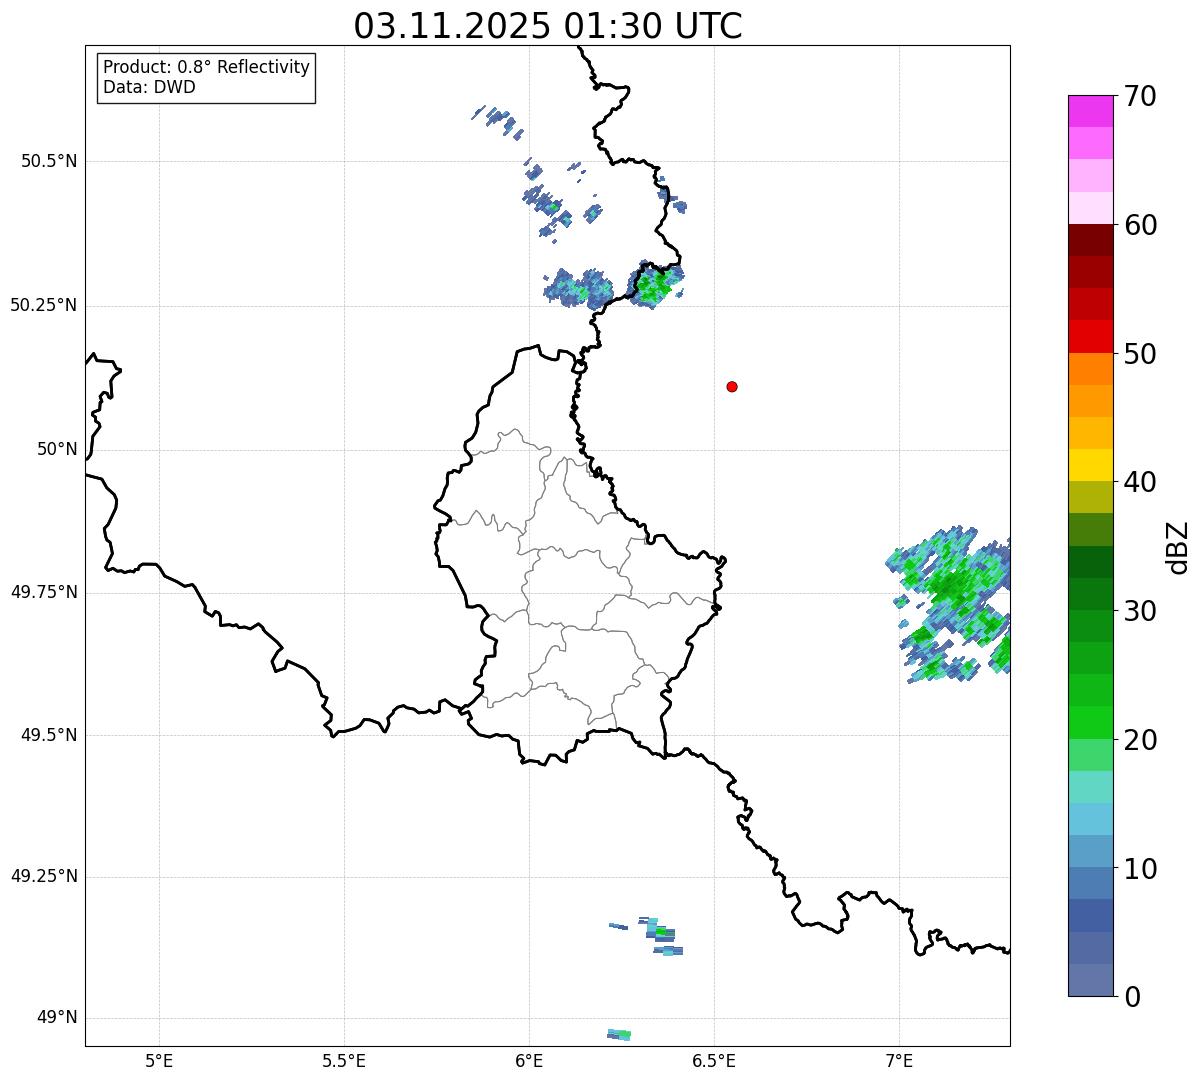
Task: Click the orange colorbar swatch just below 50 dBZ
Action: point(1090,369)
